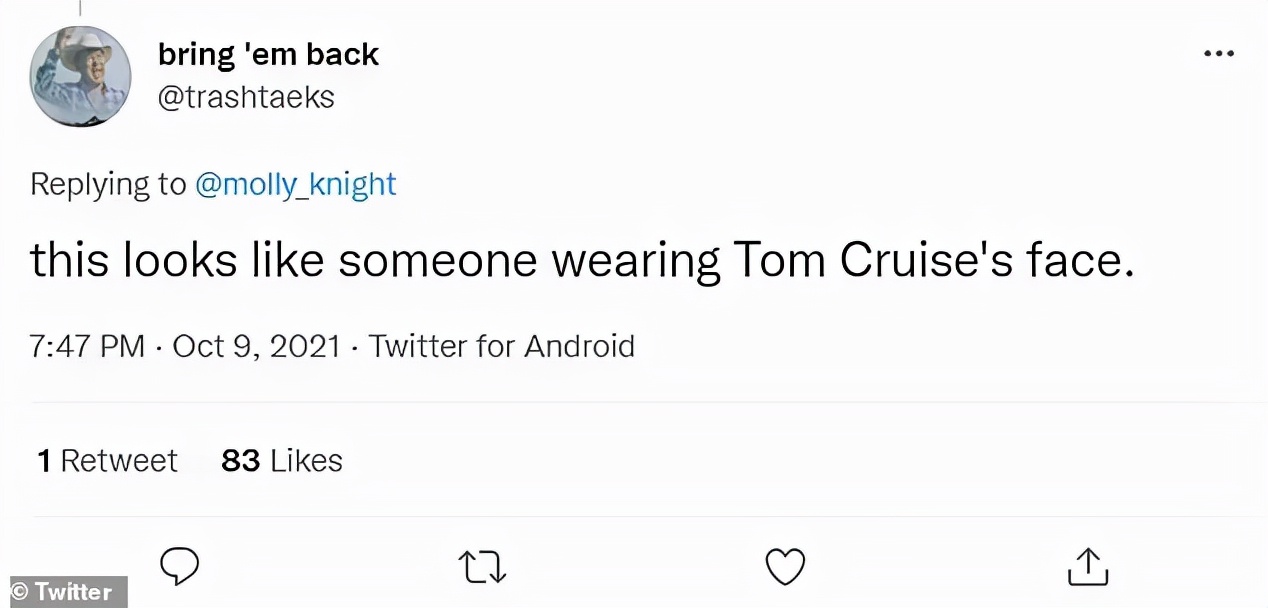Visit the @trashtaeks handle
Viewport: 1268px width, 608px height.
coord(246,97)
